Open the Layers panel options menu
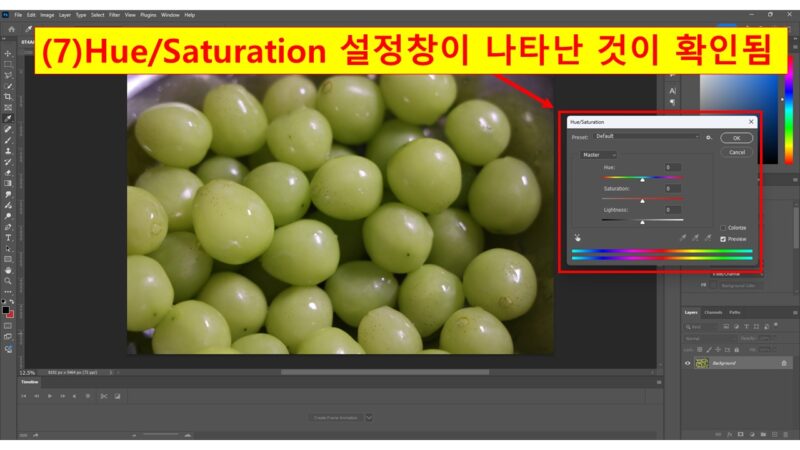 coord(795,312)
